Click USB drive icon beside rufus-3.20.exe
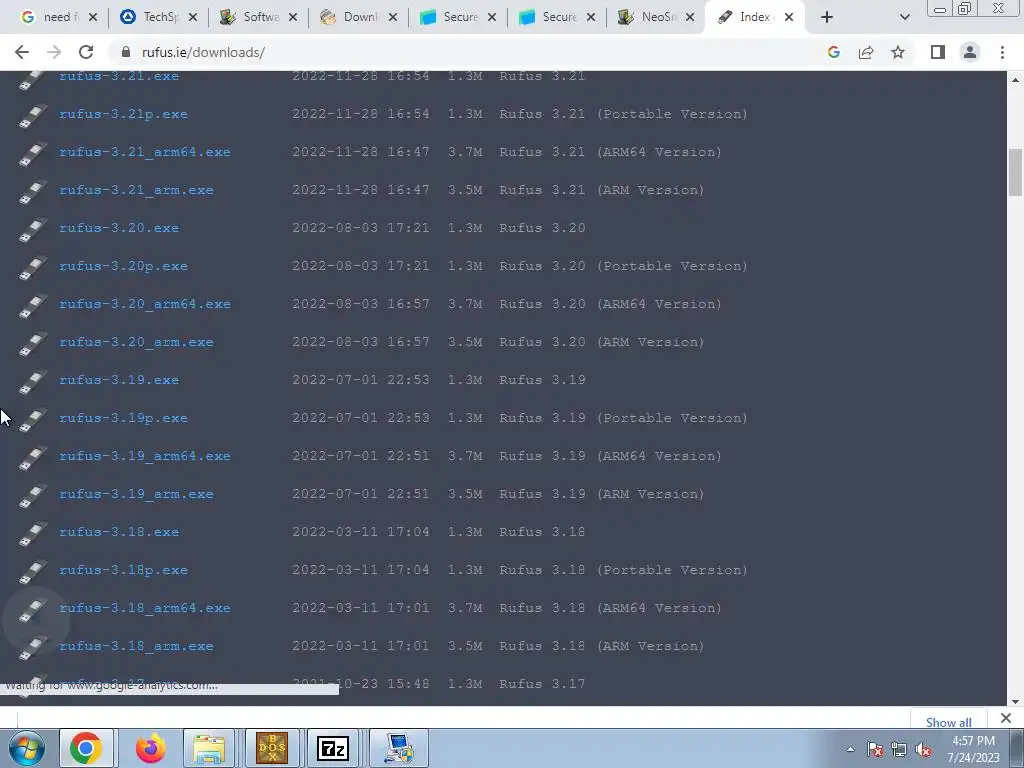 pos(33,230)
